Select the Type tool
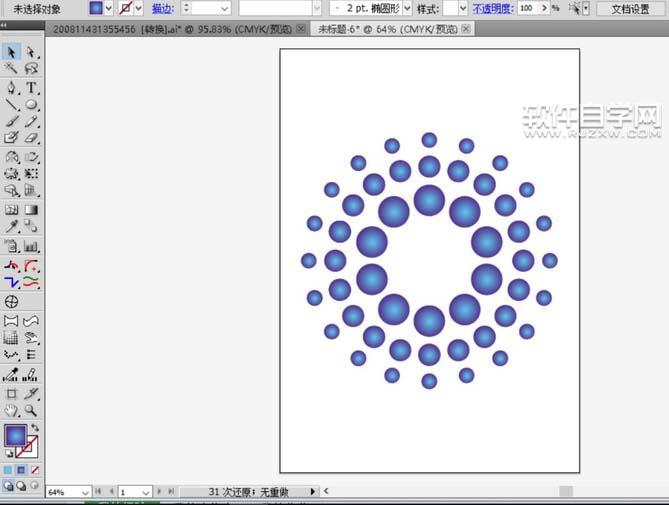 coord(31,87)
